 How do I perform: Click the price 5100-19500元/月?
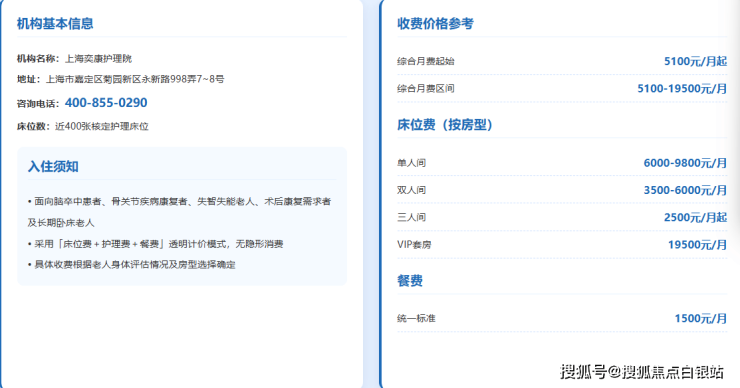[682, 88]
